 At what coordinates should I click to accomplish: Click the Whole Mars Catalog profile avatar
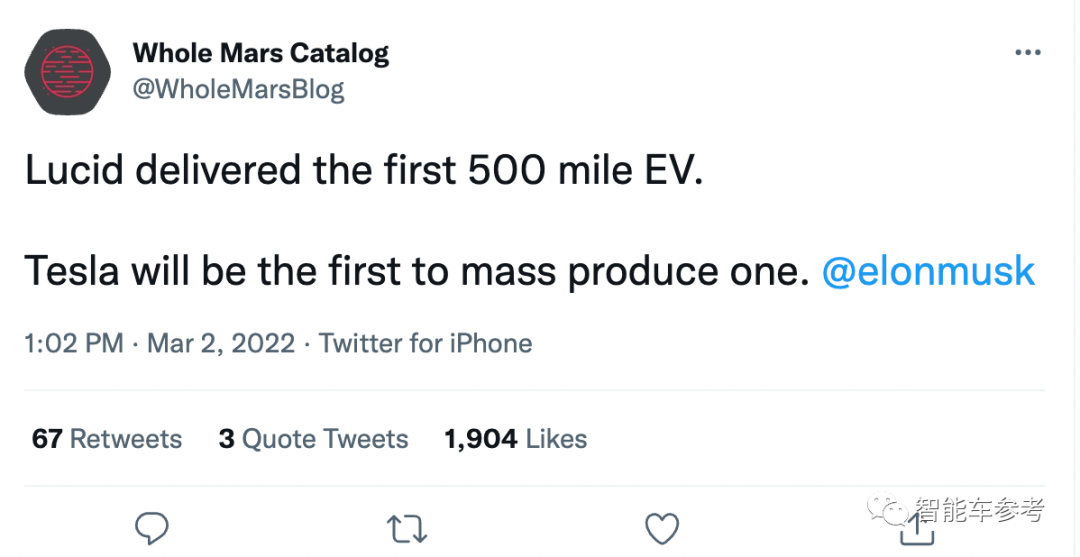pyautogui.click(x=68, y=72)
